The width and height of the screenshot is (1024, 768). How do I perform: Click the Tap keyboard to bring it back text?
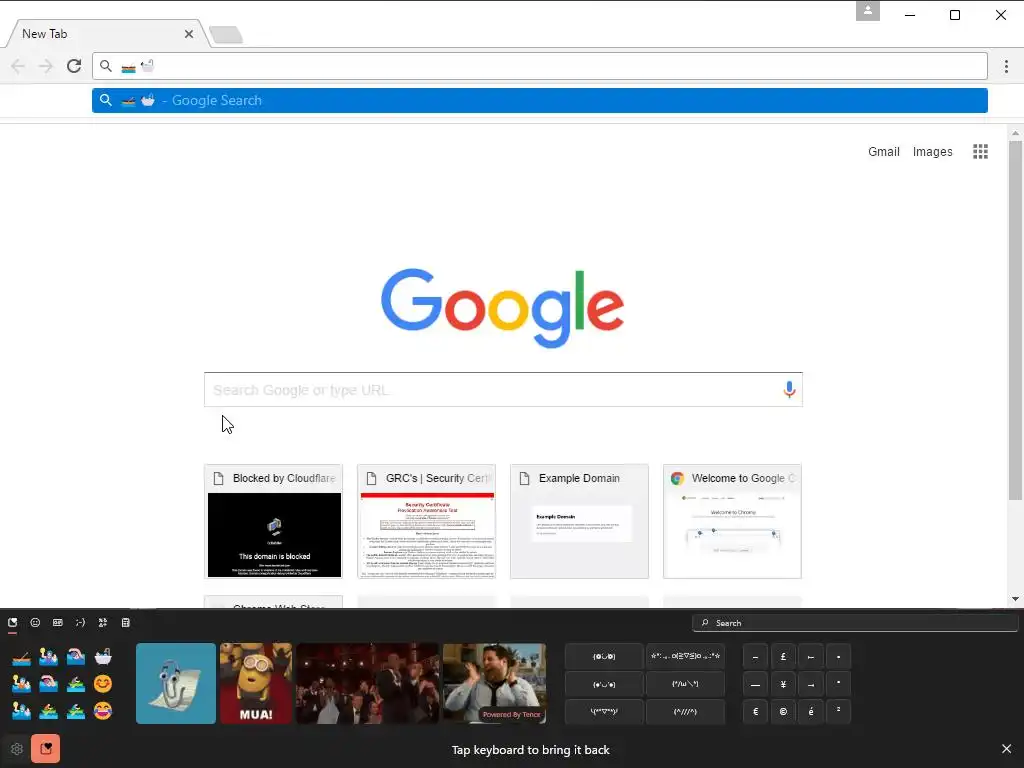click(x=530, y=750)
